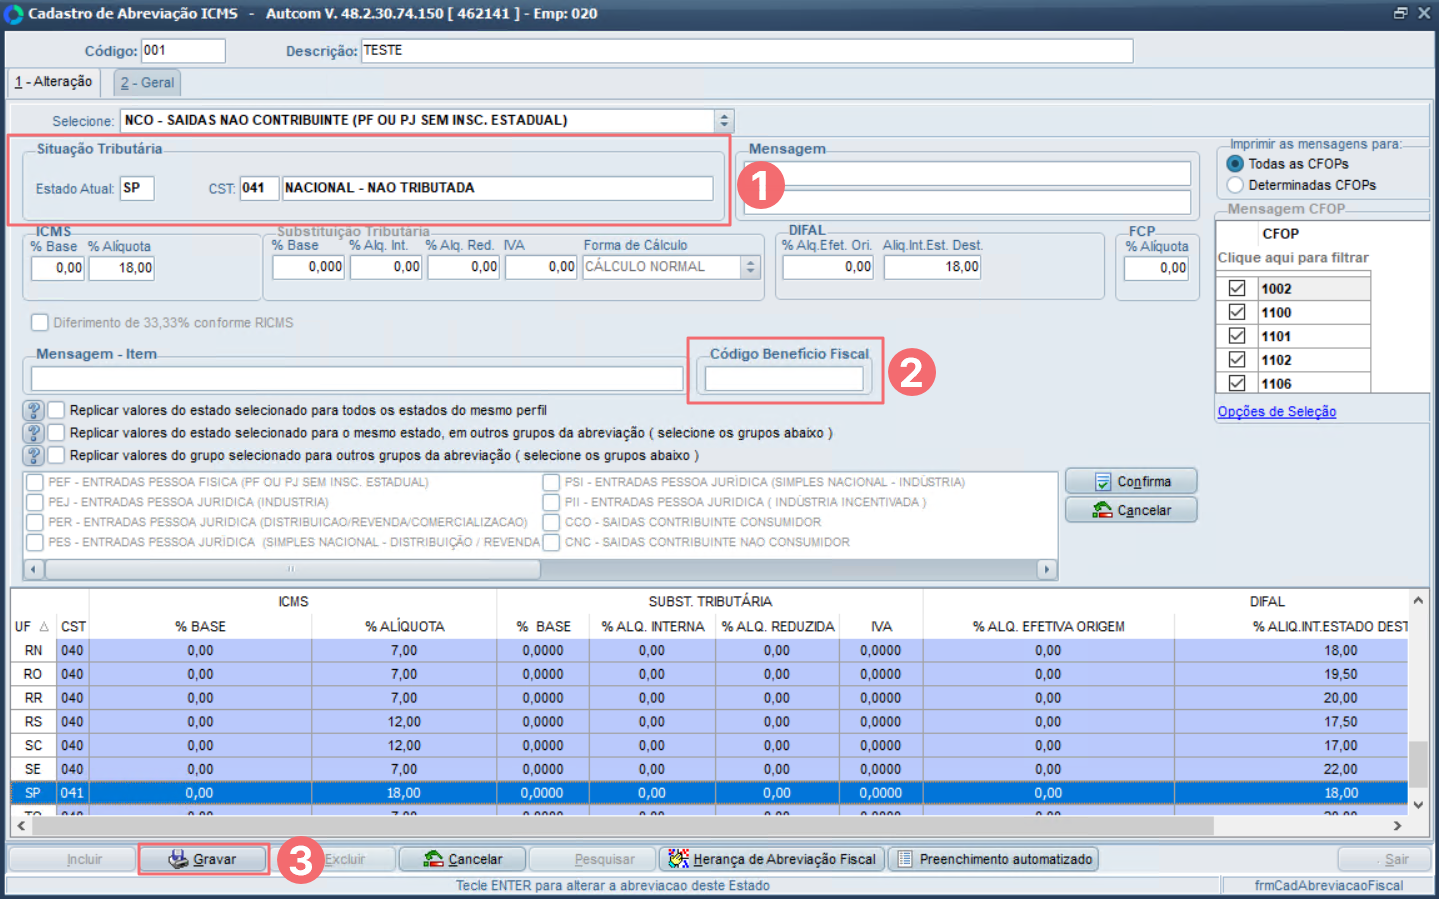Screen dimensions: 1439x899
Task: Select the Determinadas CFOPs radio option
Action: (x=1235, y=185)
